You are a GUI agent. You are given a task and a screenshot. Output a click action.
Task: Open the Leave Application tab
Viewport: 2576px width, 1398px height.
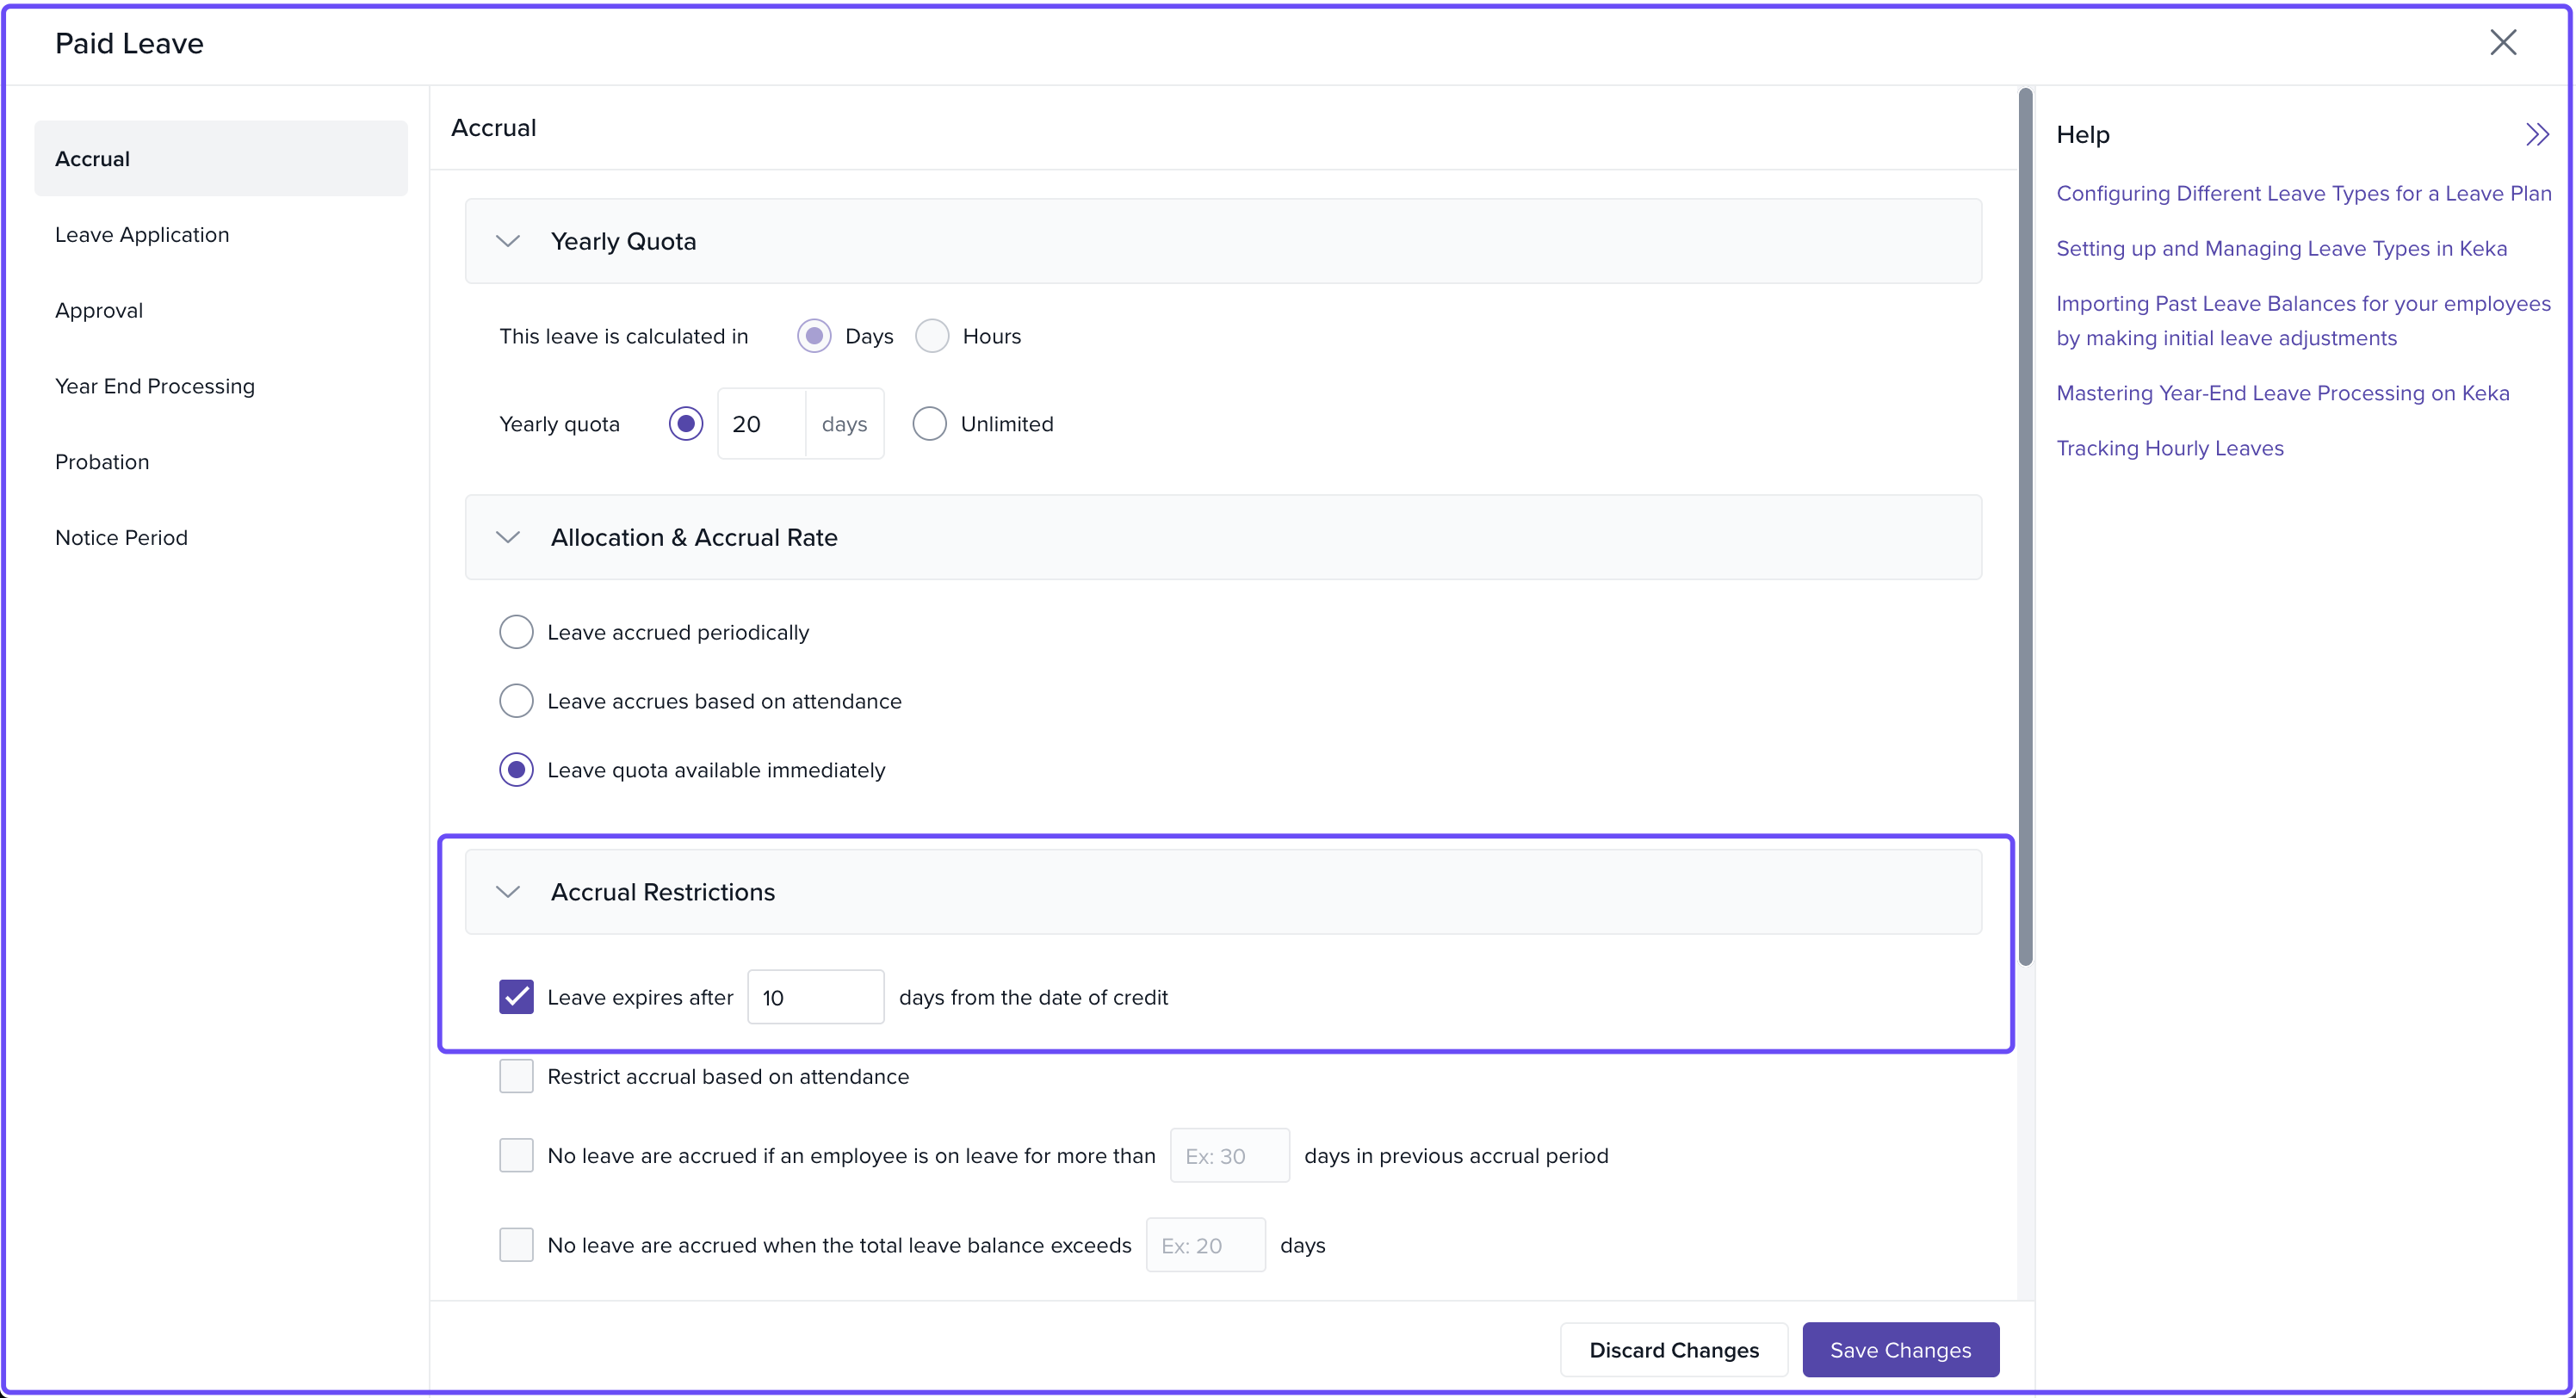142,235
